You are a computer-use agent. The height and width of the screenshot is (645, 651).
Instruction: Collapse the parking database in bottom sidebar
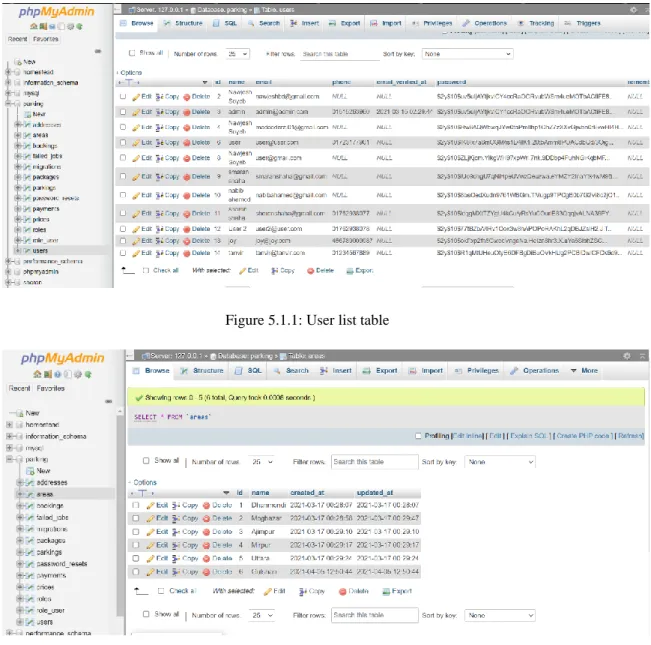coord(10,459)
